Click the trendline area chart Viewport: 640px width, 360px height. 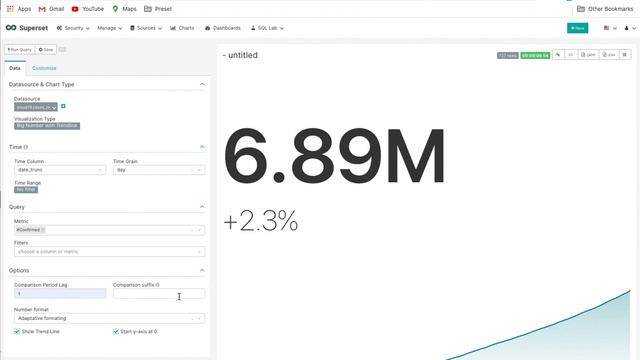(539, 325)
